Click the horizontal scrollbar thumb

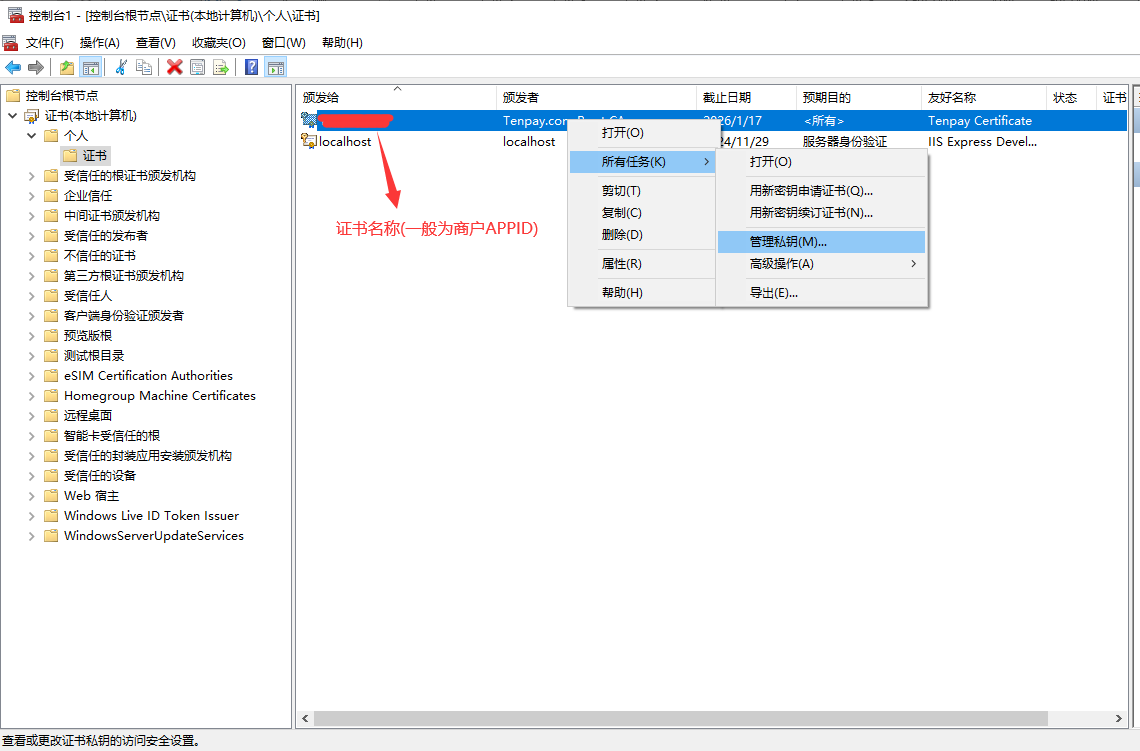[681, 718]
